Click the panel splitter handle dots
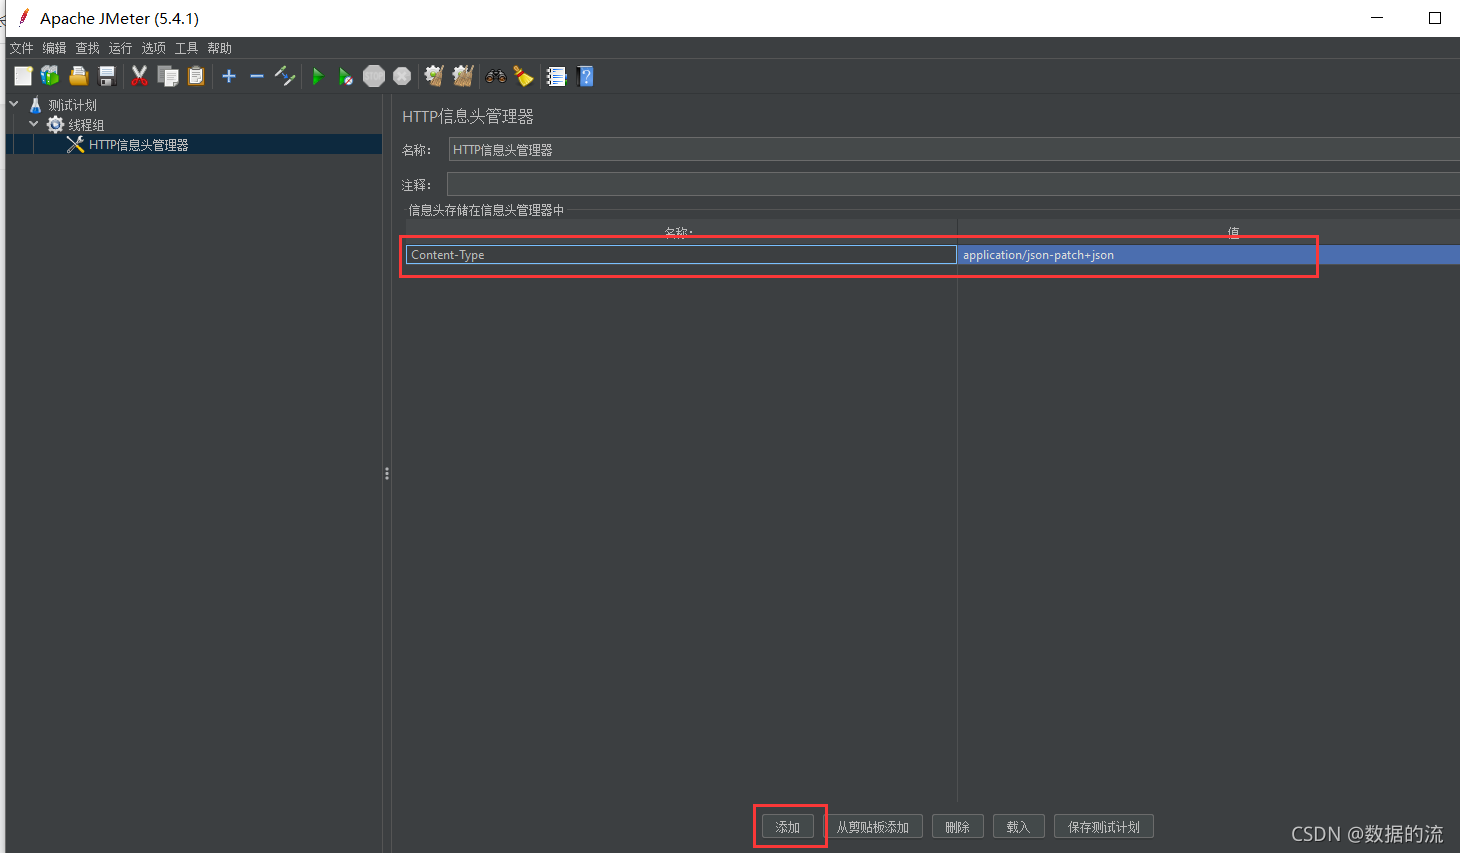The image size is (1460, 853). [387, 473]
